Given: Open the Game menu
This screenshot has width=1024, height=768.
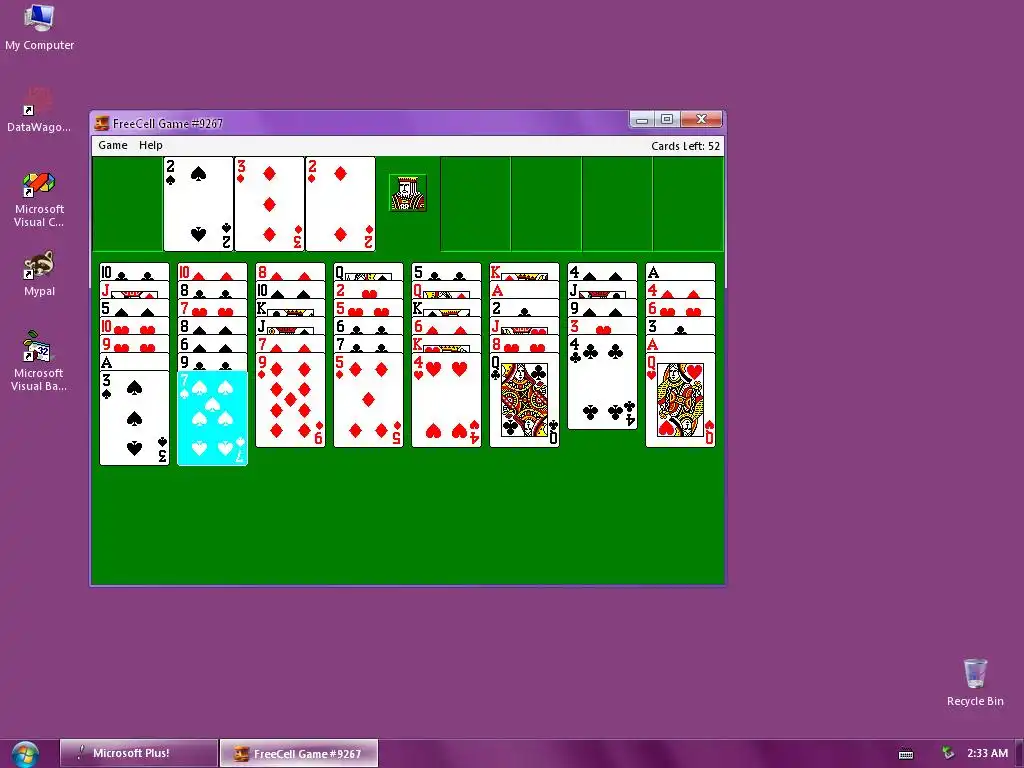Looking at the screenshot, I should pyautogui.click(x=112, y=145).
